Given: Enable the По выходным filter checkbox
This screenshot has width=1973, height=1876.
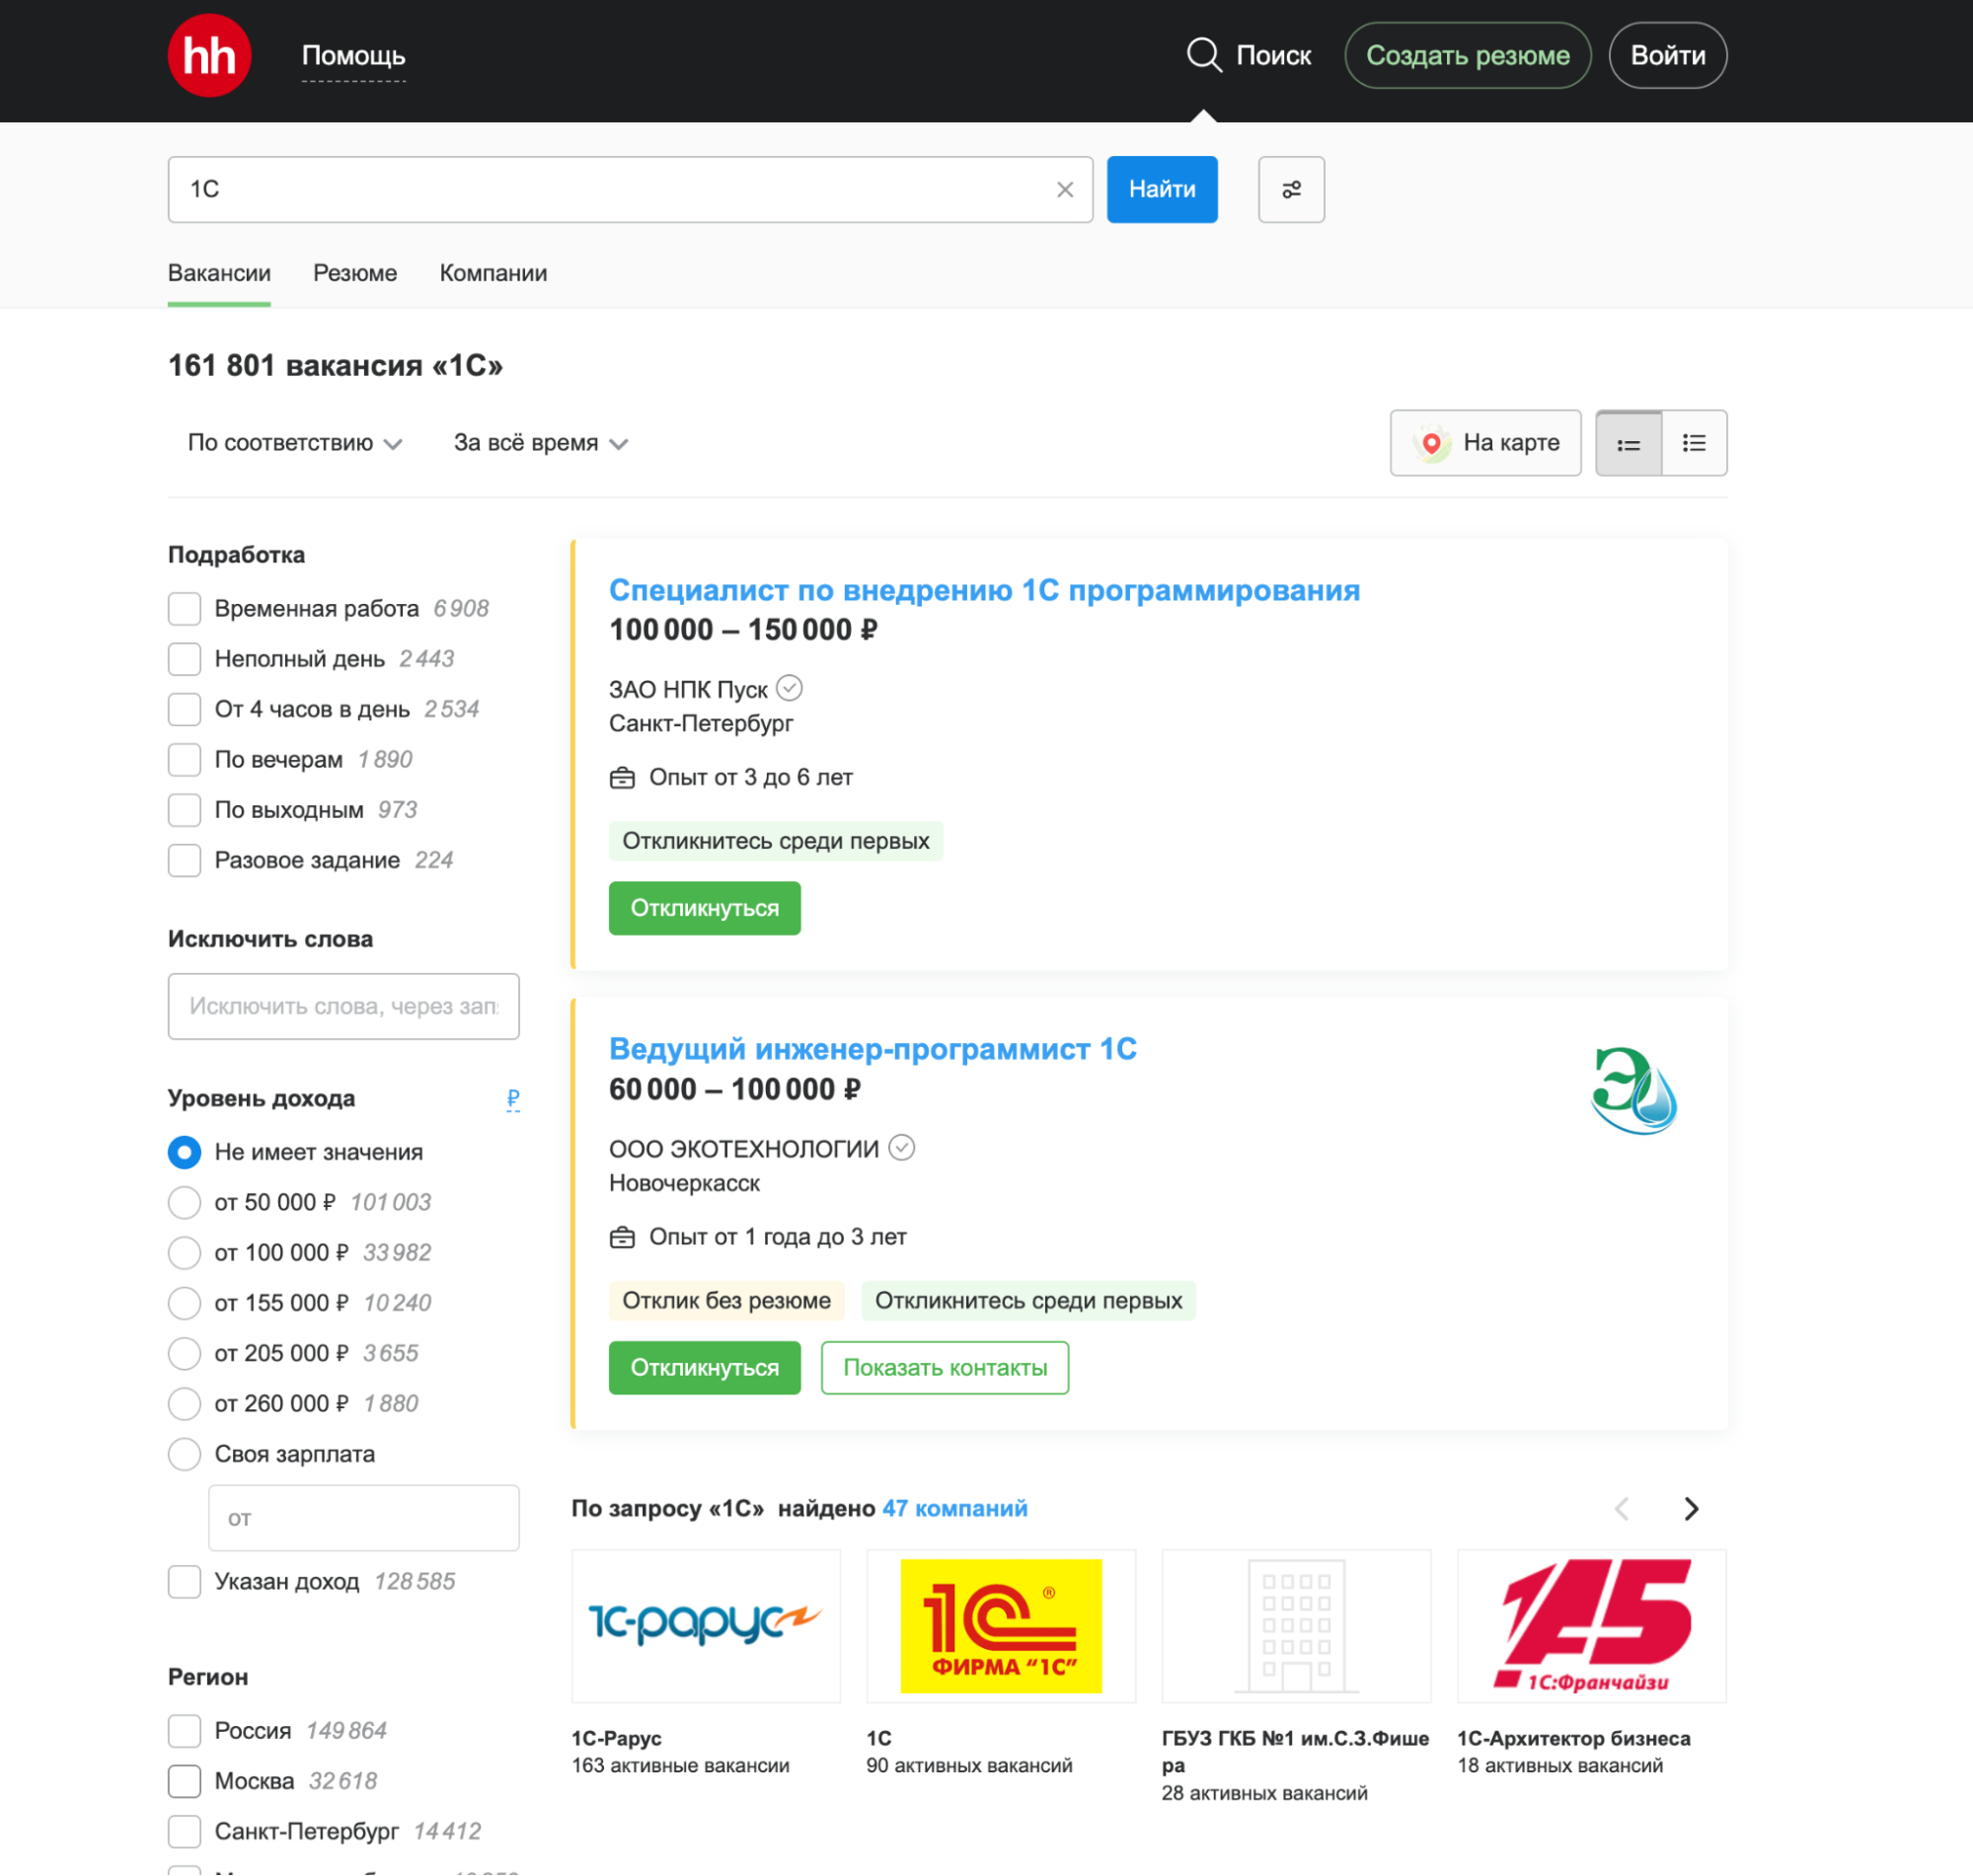Looking at the screenshot, I should (185, 810).
